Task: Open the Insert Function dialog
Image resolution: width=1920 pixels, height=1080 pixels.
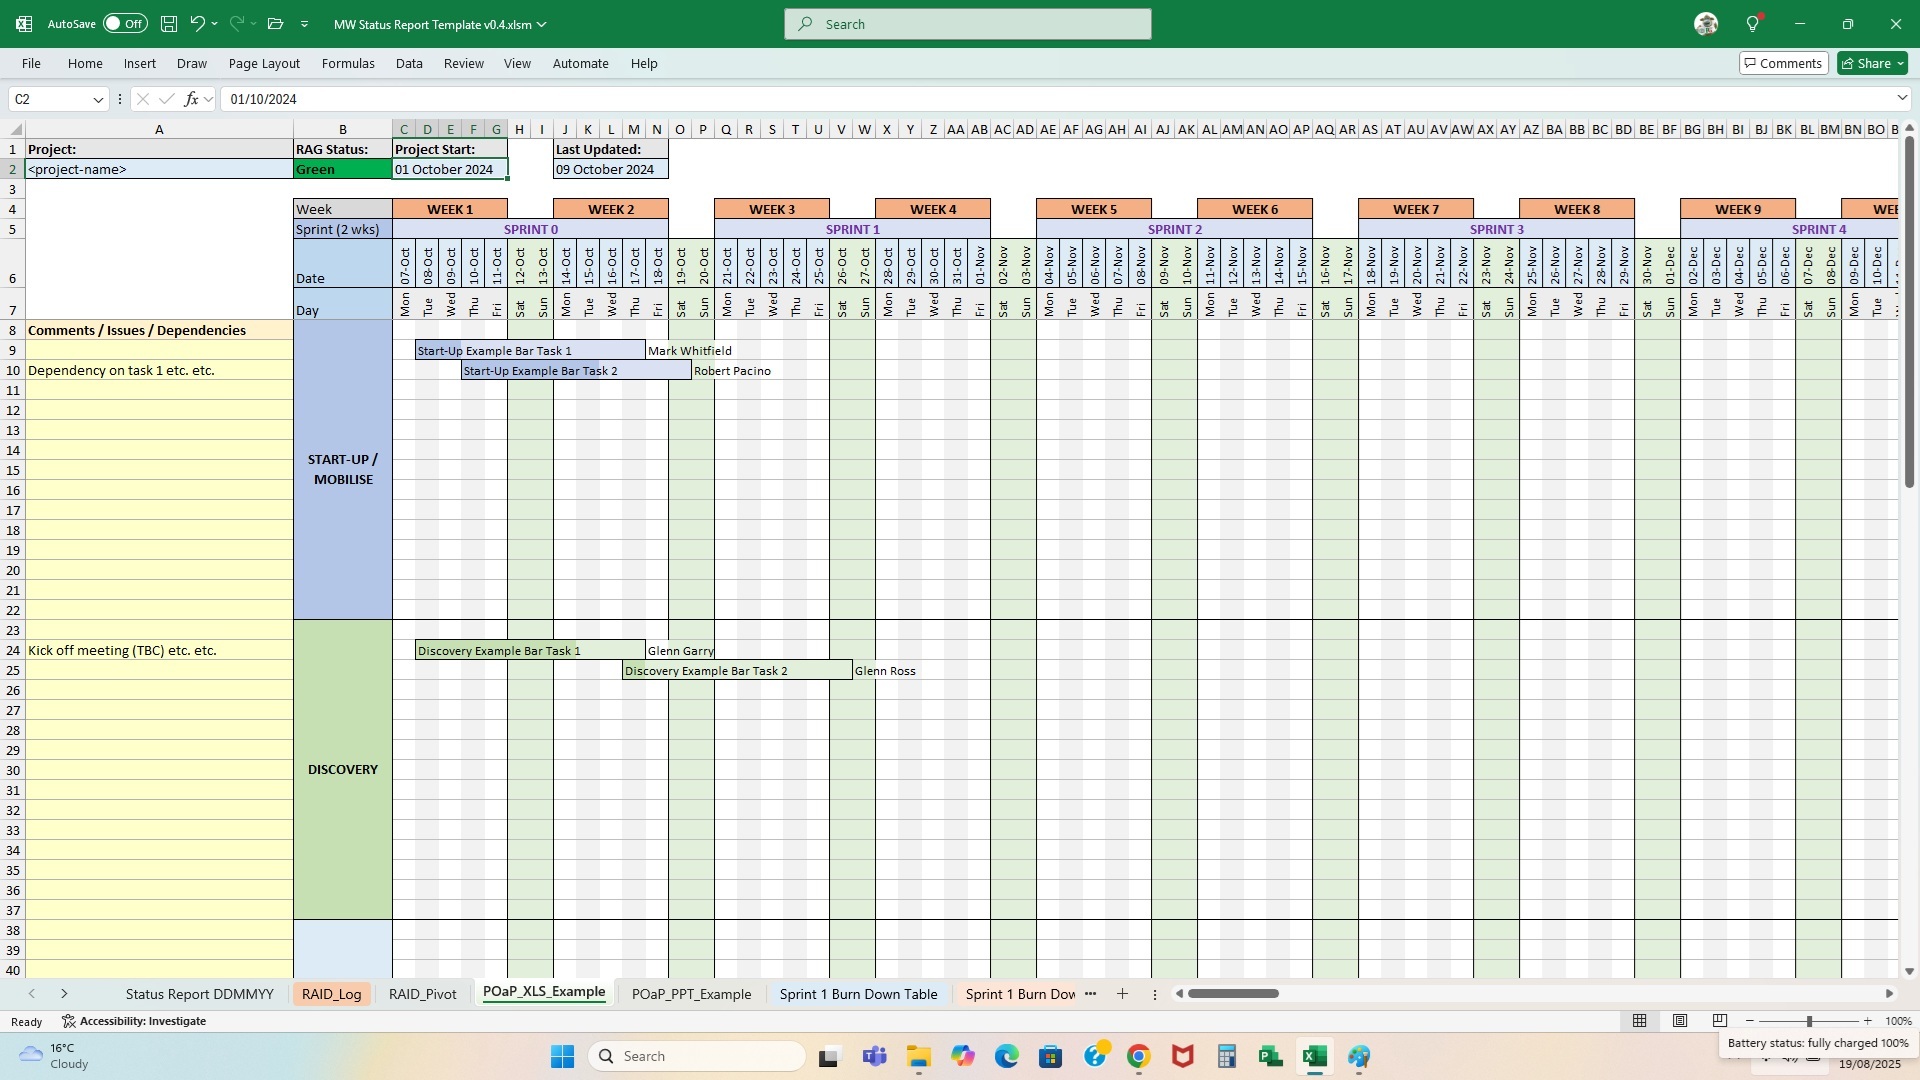Action: (193, 98)
